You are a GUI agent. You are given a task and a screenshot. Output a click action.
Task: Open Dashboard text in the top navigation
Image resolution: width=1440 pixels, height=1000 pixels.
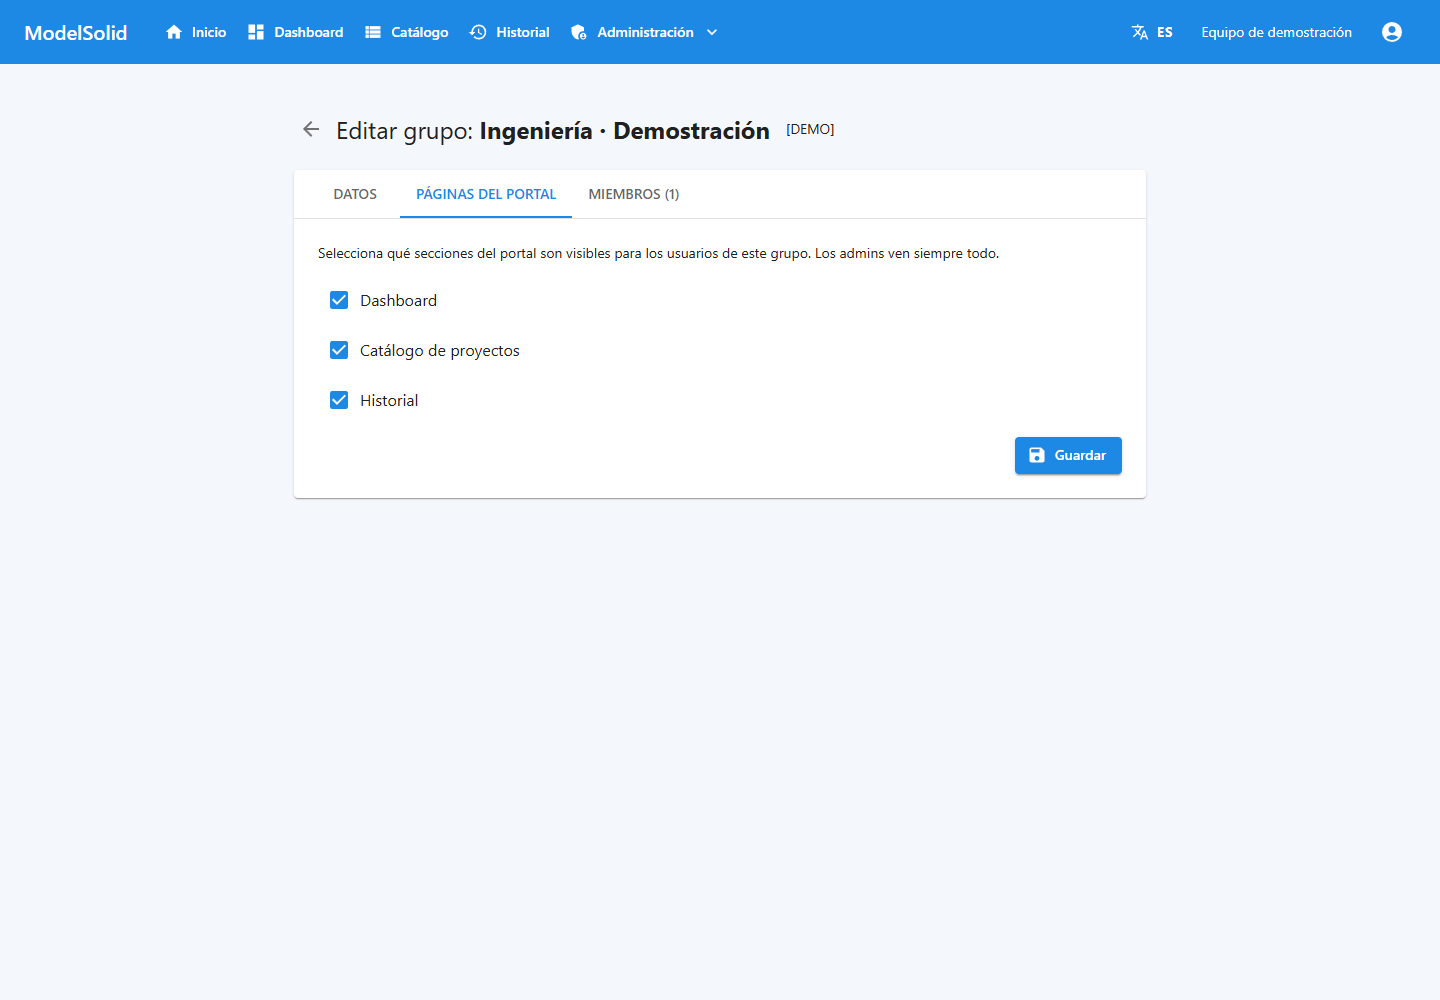(309, 32)
